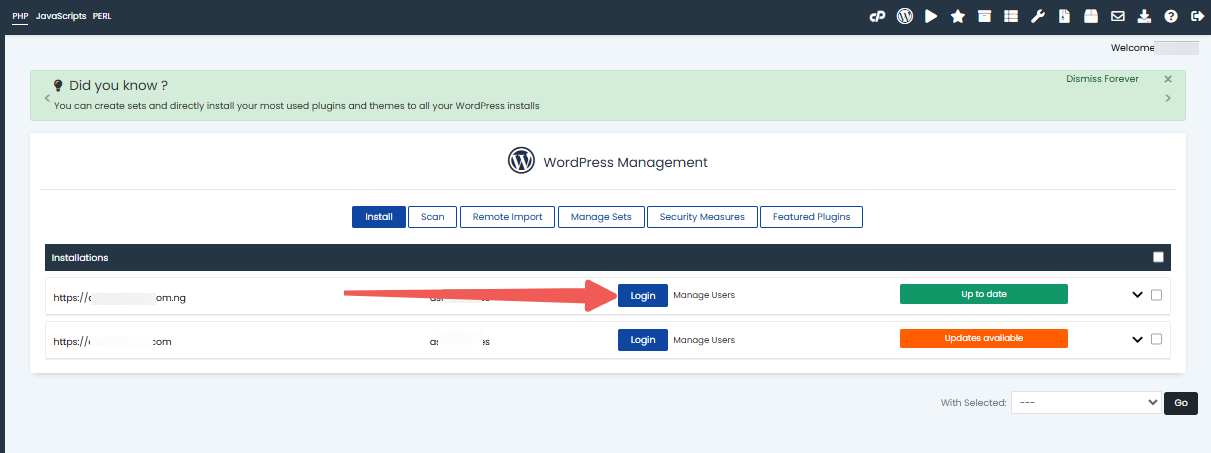
Task: Click Dismiss Forever link
Action: click(1102, 79)
